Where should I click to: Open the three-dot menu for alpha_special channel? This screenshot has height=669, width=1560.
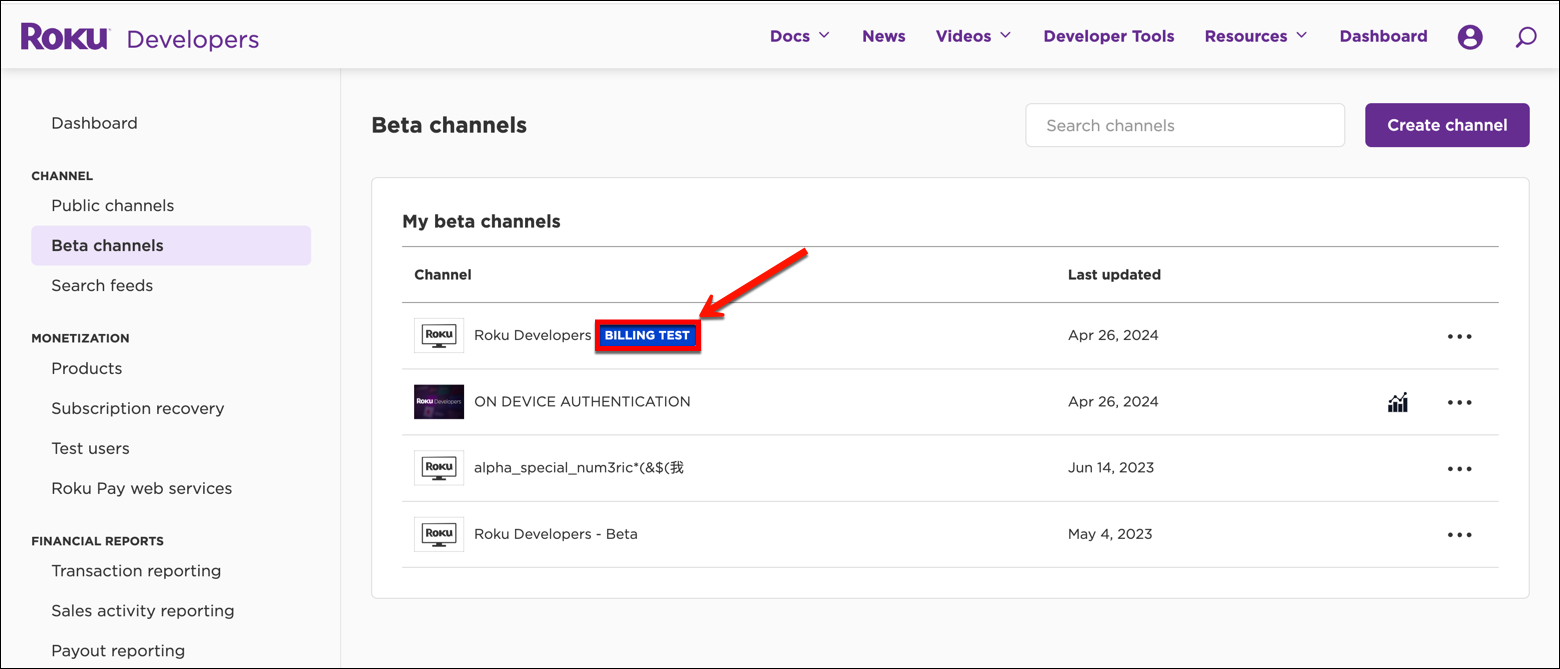[1459, 468]
